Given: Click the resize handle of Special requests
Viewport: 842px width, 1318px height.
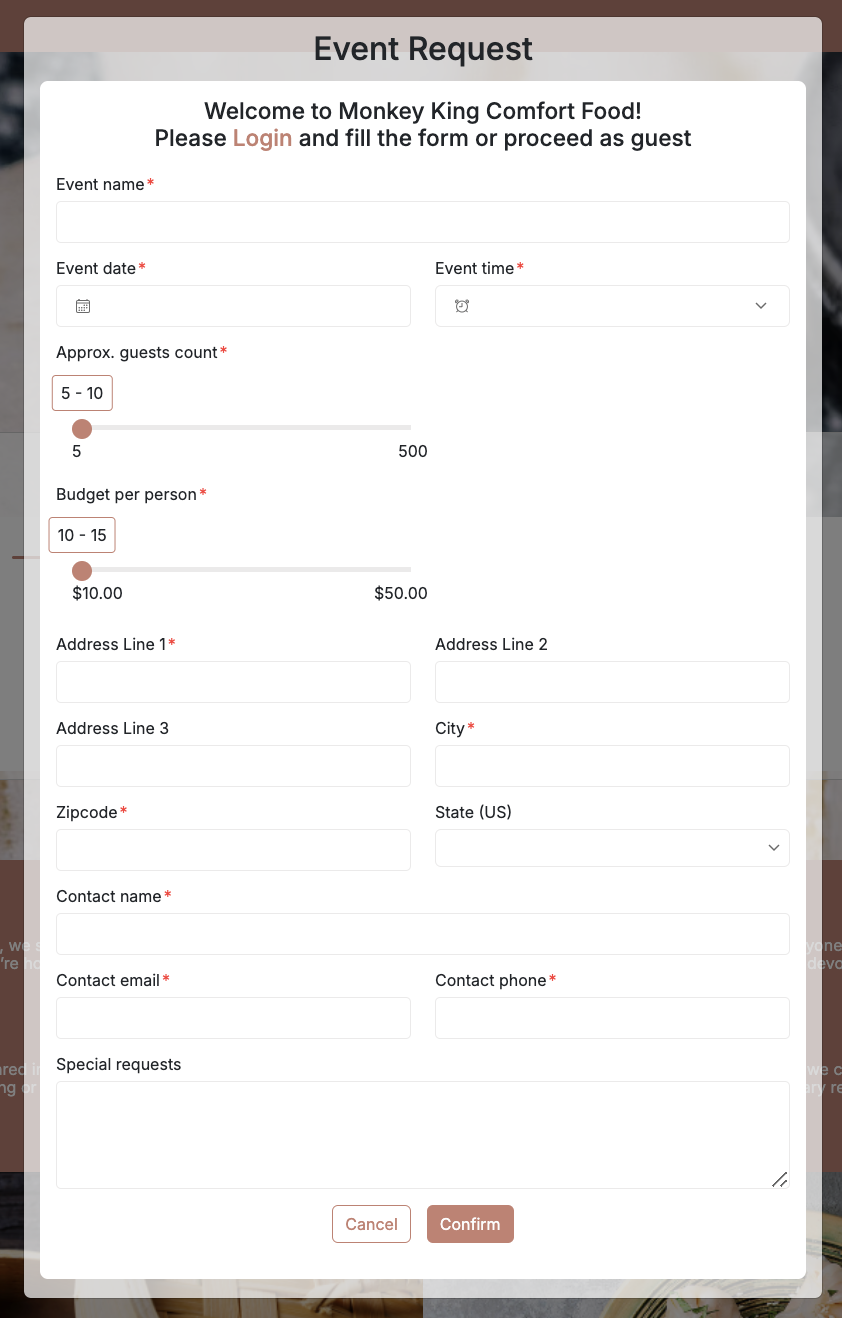Looking at the screenshot, I should (x=780, y=1179).
